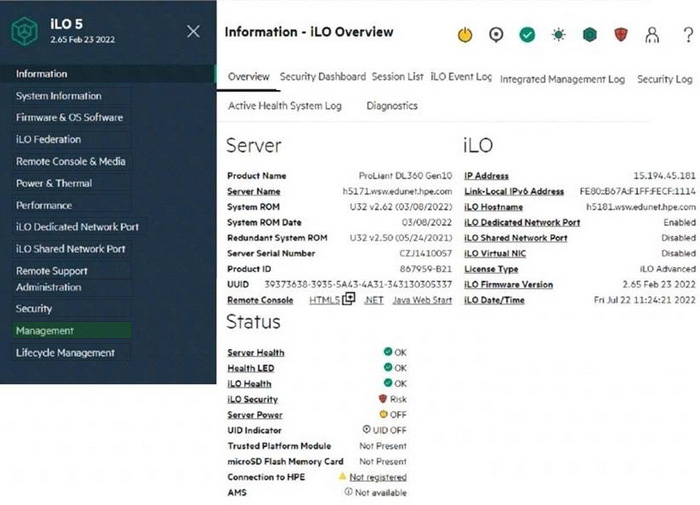The width and height of the screenshot is (700, 505).
Task: Click the green hexagon iLO icon
Action: 589,35
